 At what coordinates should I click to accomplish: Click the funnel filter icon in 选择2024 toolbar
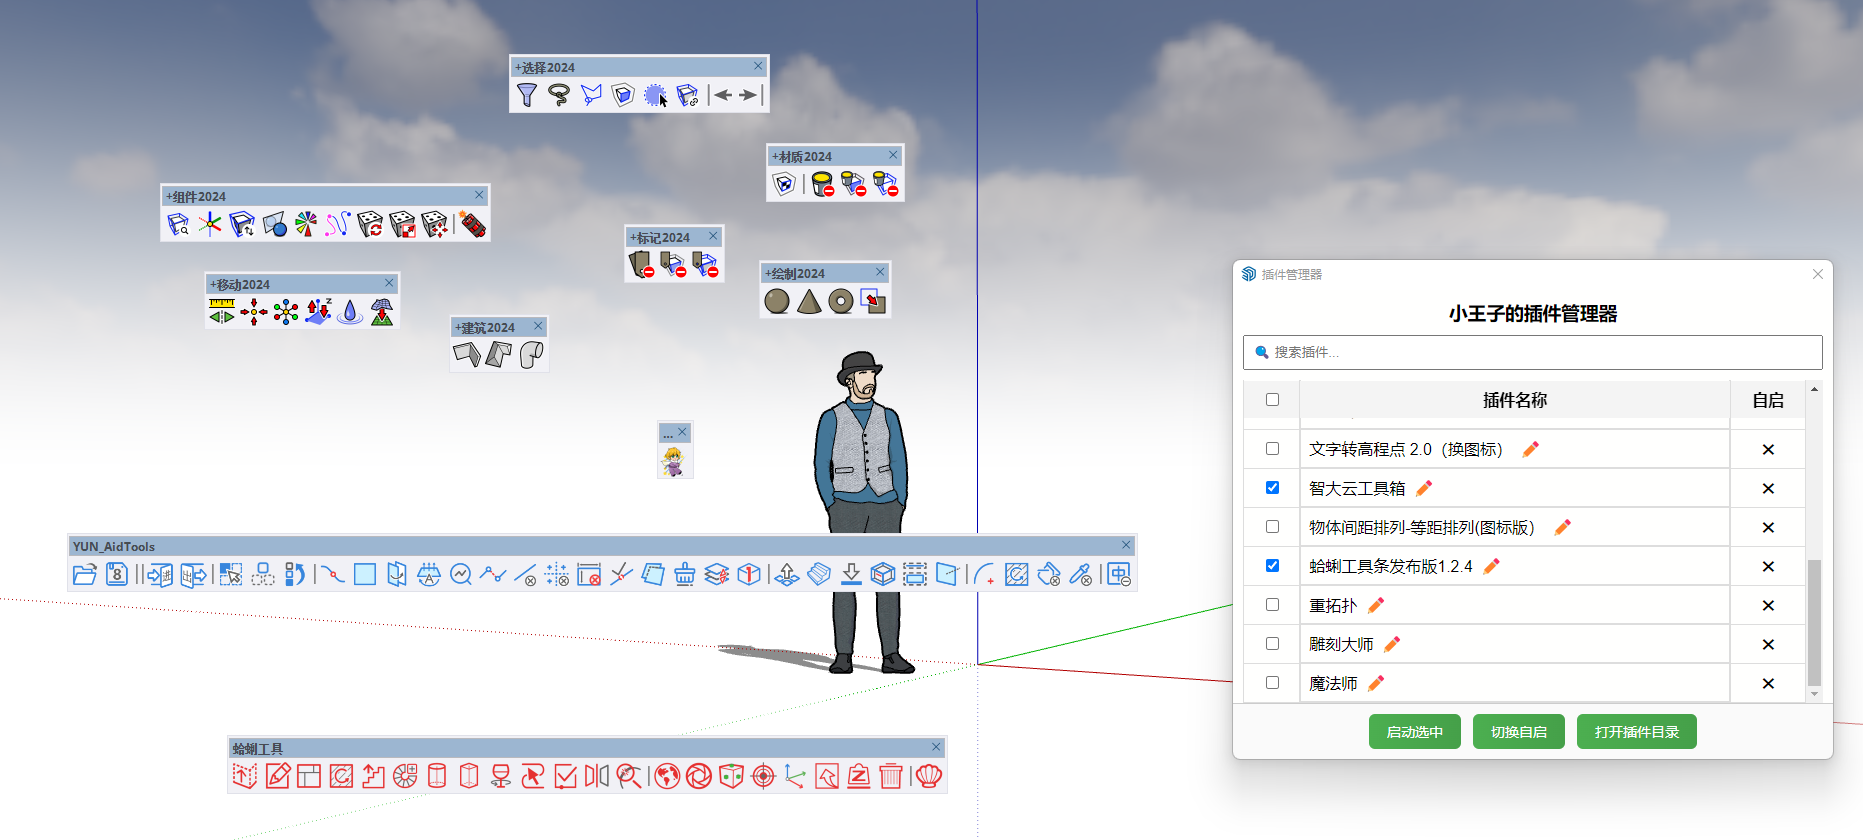(527, 95)
